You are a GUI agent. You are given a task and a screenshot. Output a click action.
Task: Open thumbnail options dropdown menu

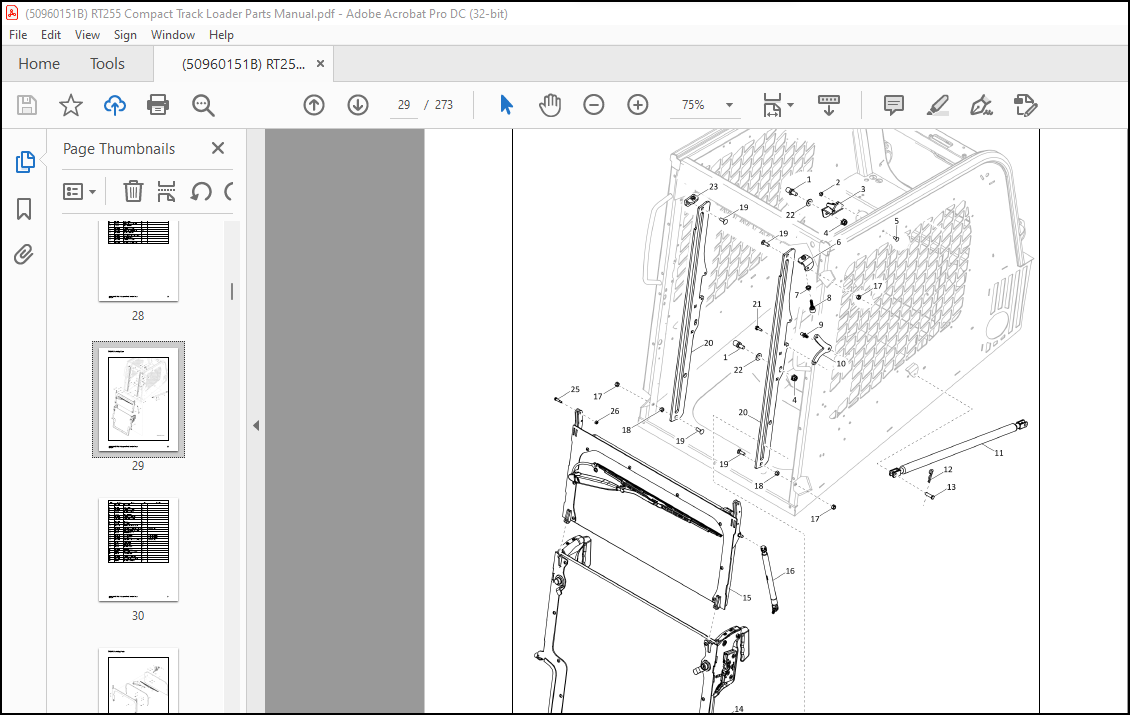click(x=79, y=192)
